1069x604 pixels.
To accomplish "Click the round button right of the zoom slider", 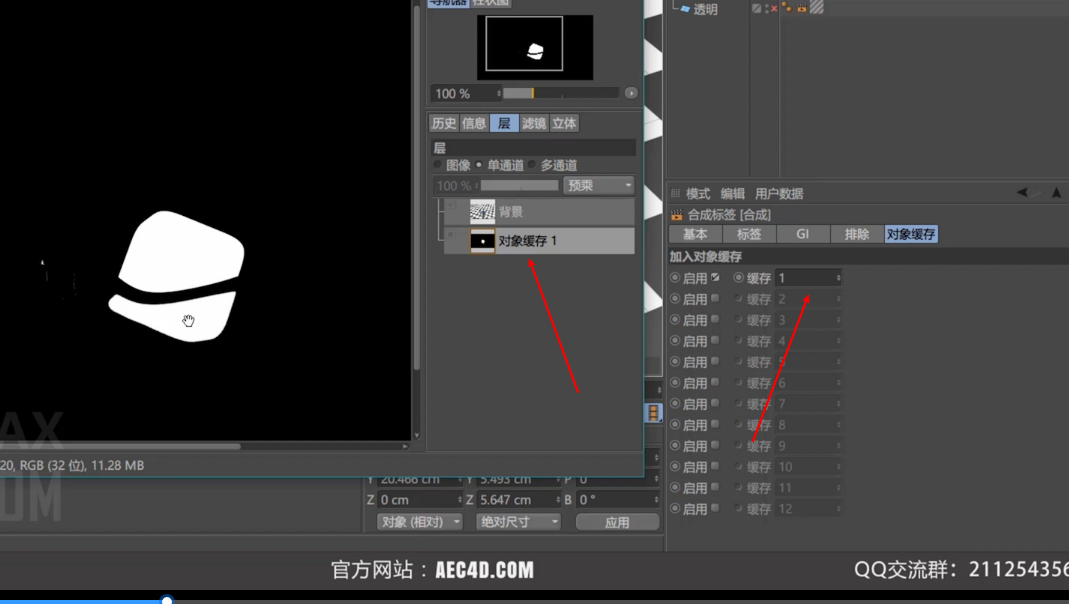I will [x=631, y=93].
